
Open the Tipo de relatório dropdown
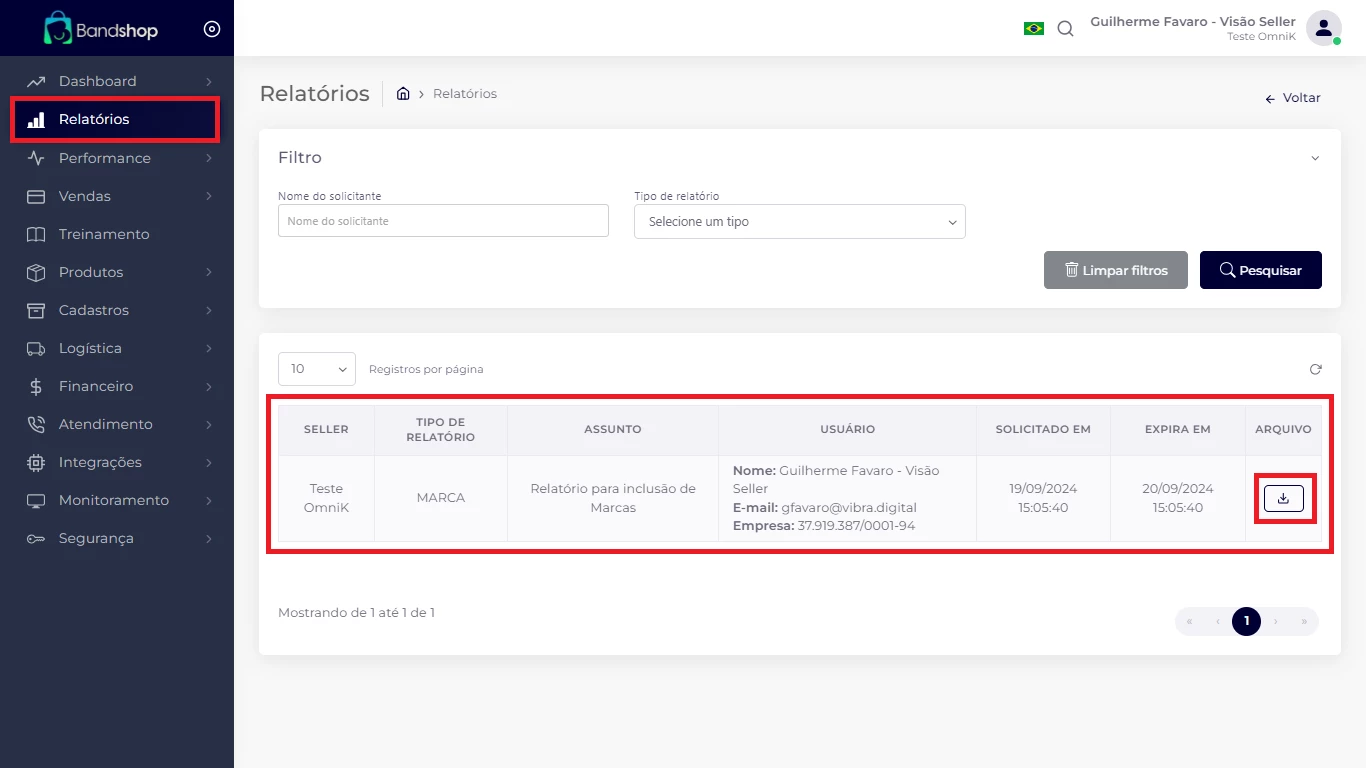point(799,222)
